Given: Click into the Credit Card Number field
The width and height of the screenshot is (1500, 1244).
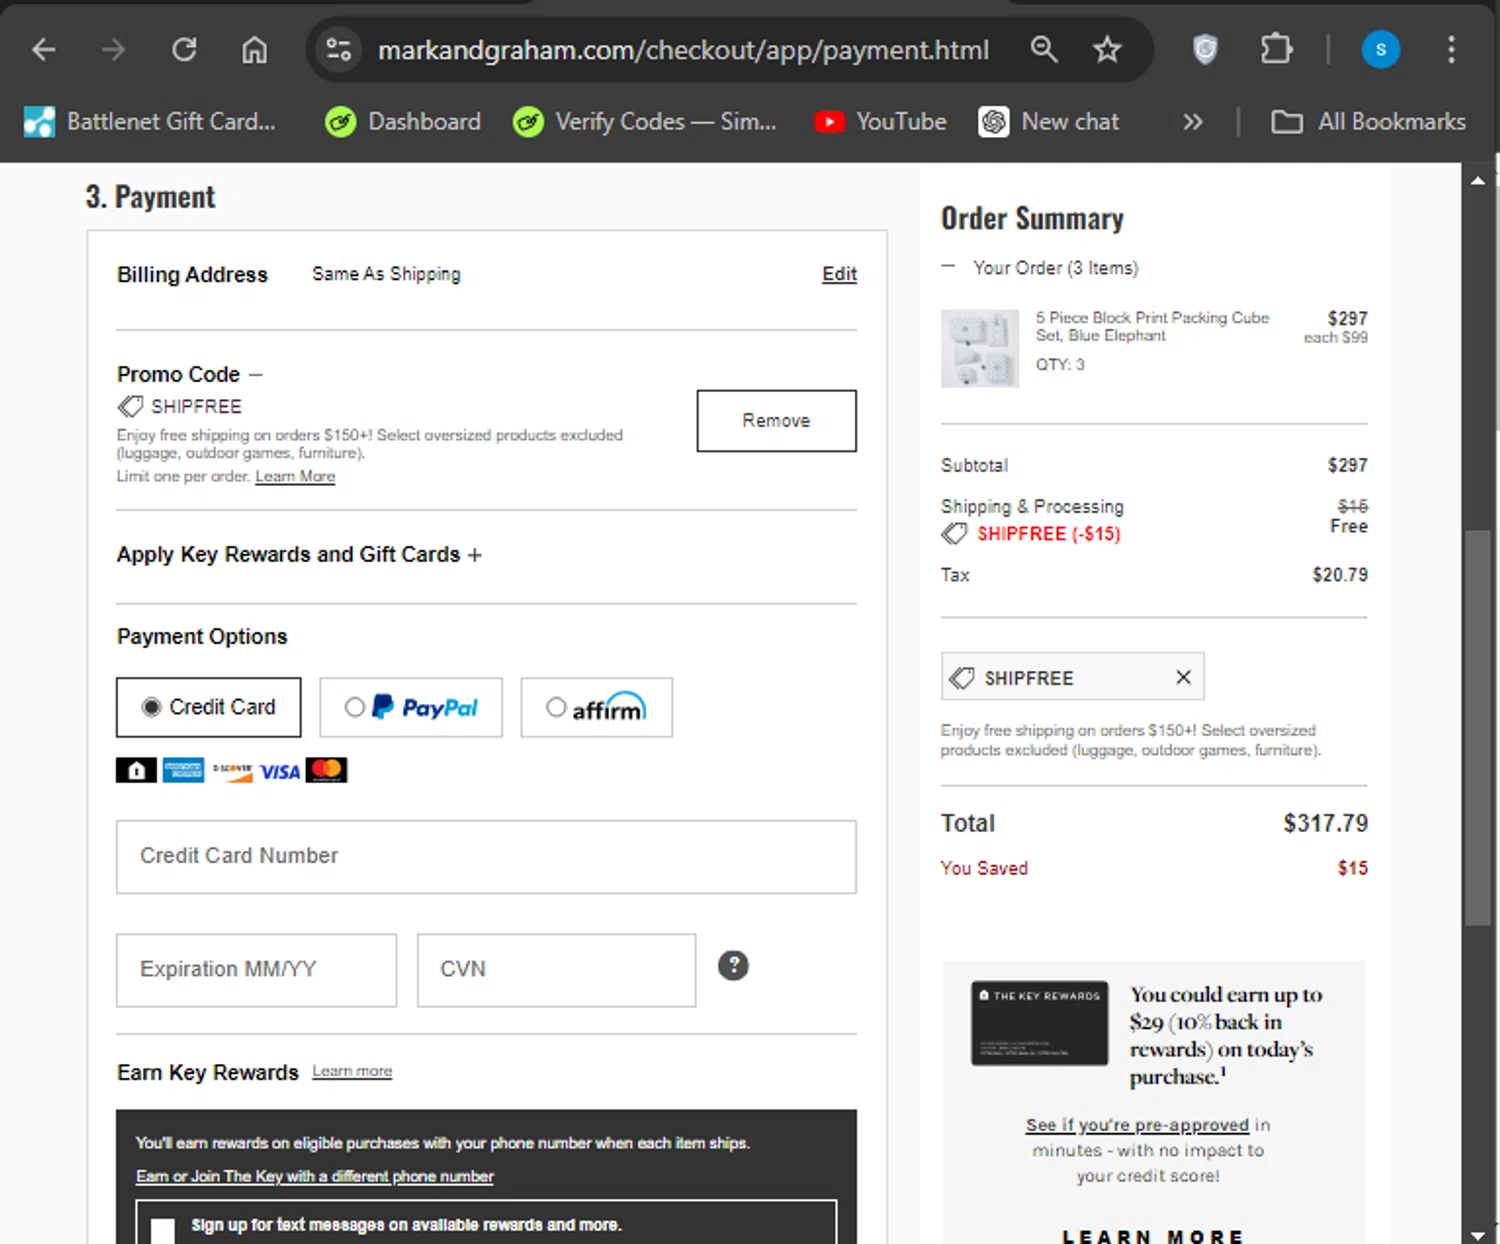Looking at the screenshot, I should point(486,857).
